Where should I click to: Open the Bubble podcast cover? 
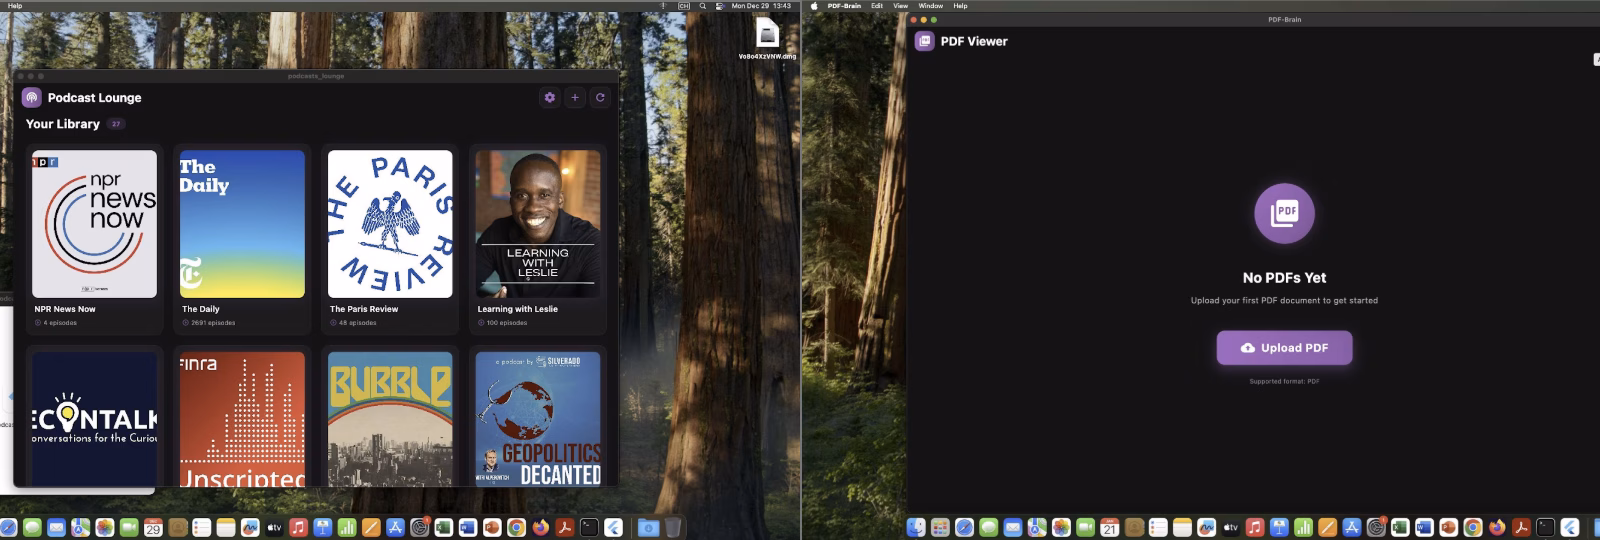390,419
